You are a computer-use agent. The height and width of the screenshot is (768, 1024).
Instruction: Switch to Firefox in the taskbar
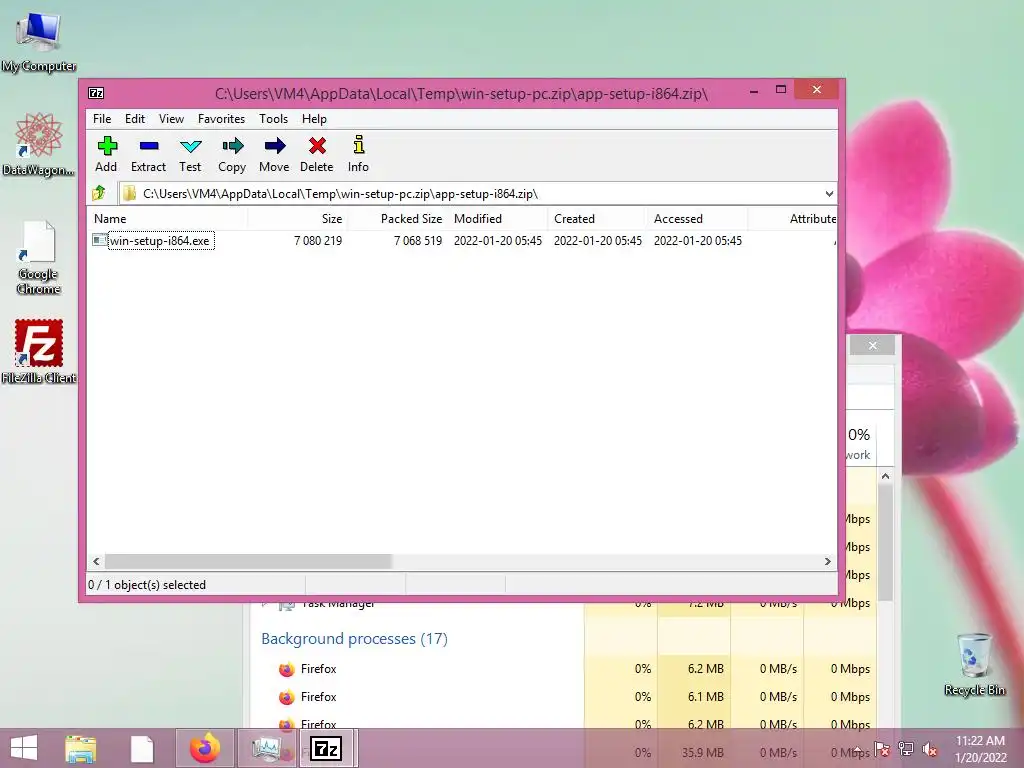click(204, 748)
